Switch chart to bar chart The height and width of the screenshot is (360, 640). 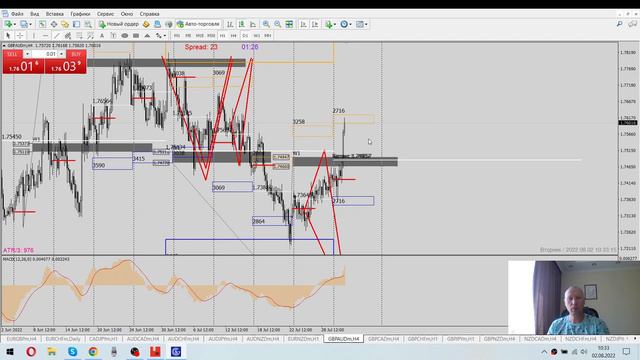(x=230, y=24)
